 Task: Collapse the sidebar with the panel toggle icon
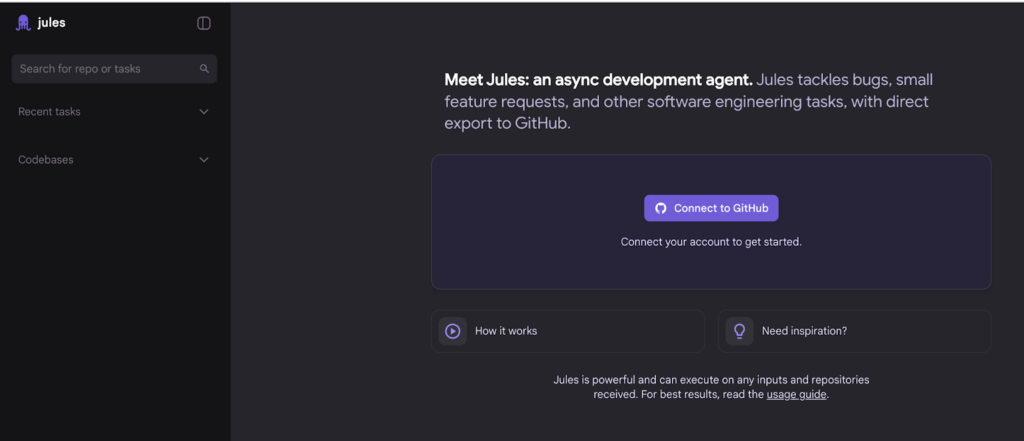[204, 24]
